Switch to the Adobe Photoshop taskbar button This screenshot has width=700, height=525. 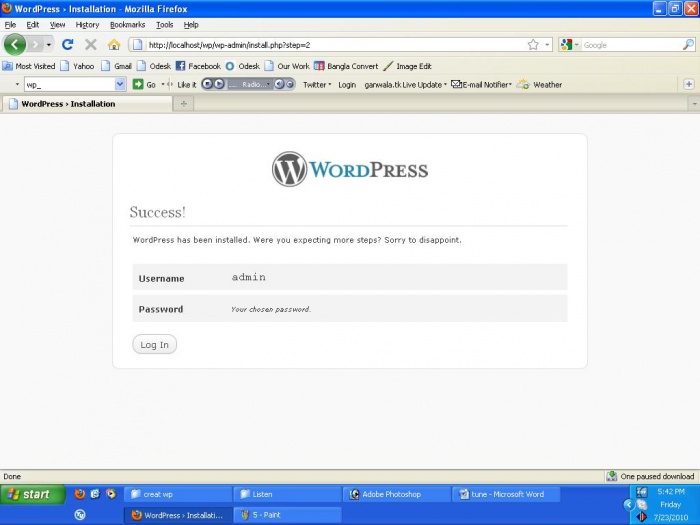click(x=396, y=494)
